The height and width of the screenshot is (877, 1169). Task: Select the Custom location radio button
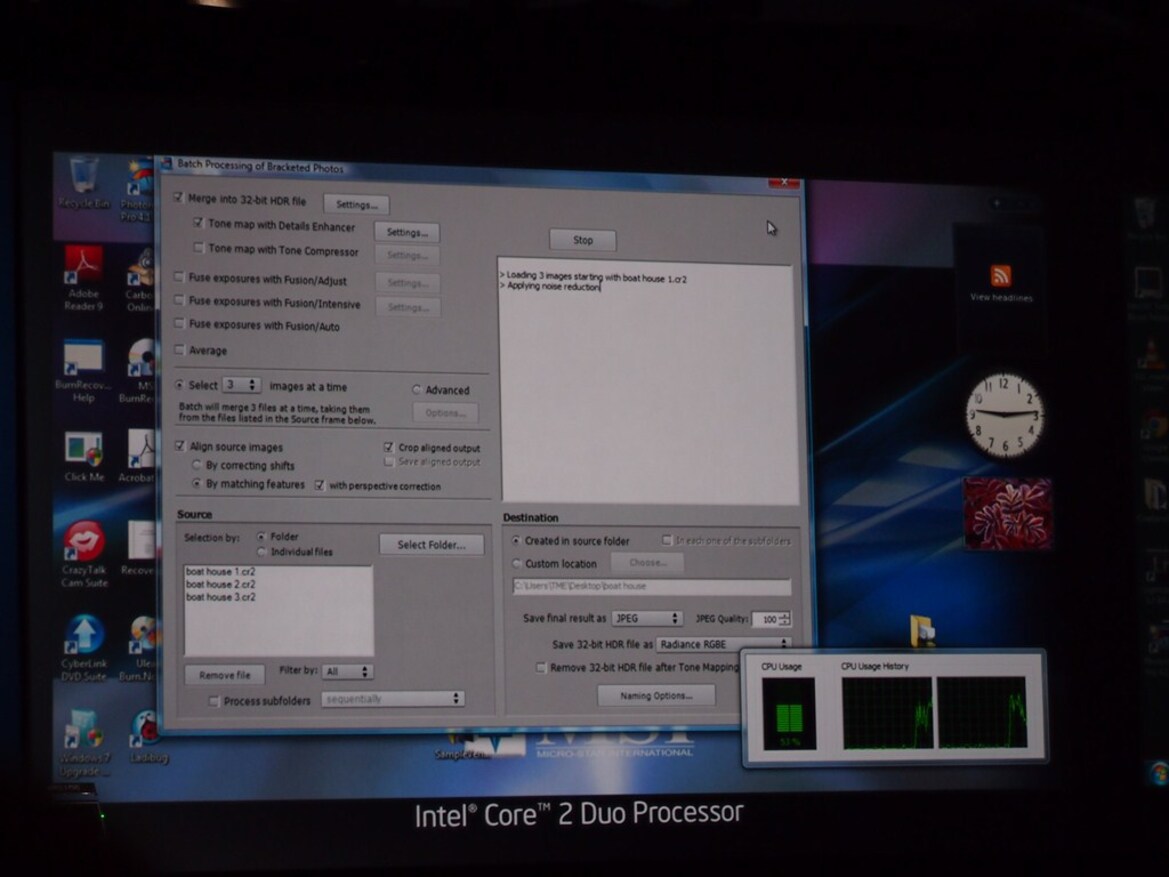(x=516, y=563)
